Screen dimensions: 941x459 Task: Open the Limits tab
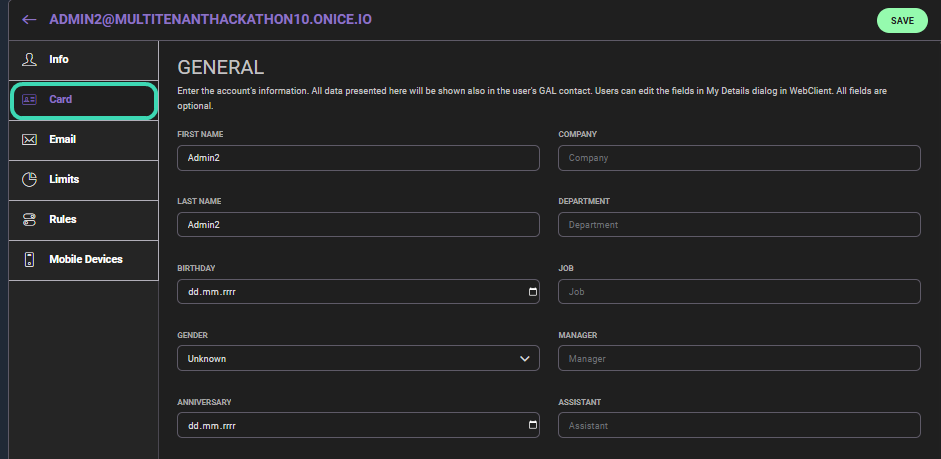[64, 180]
